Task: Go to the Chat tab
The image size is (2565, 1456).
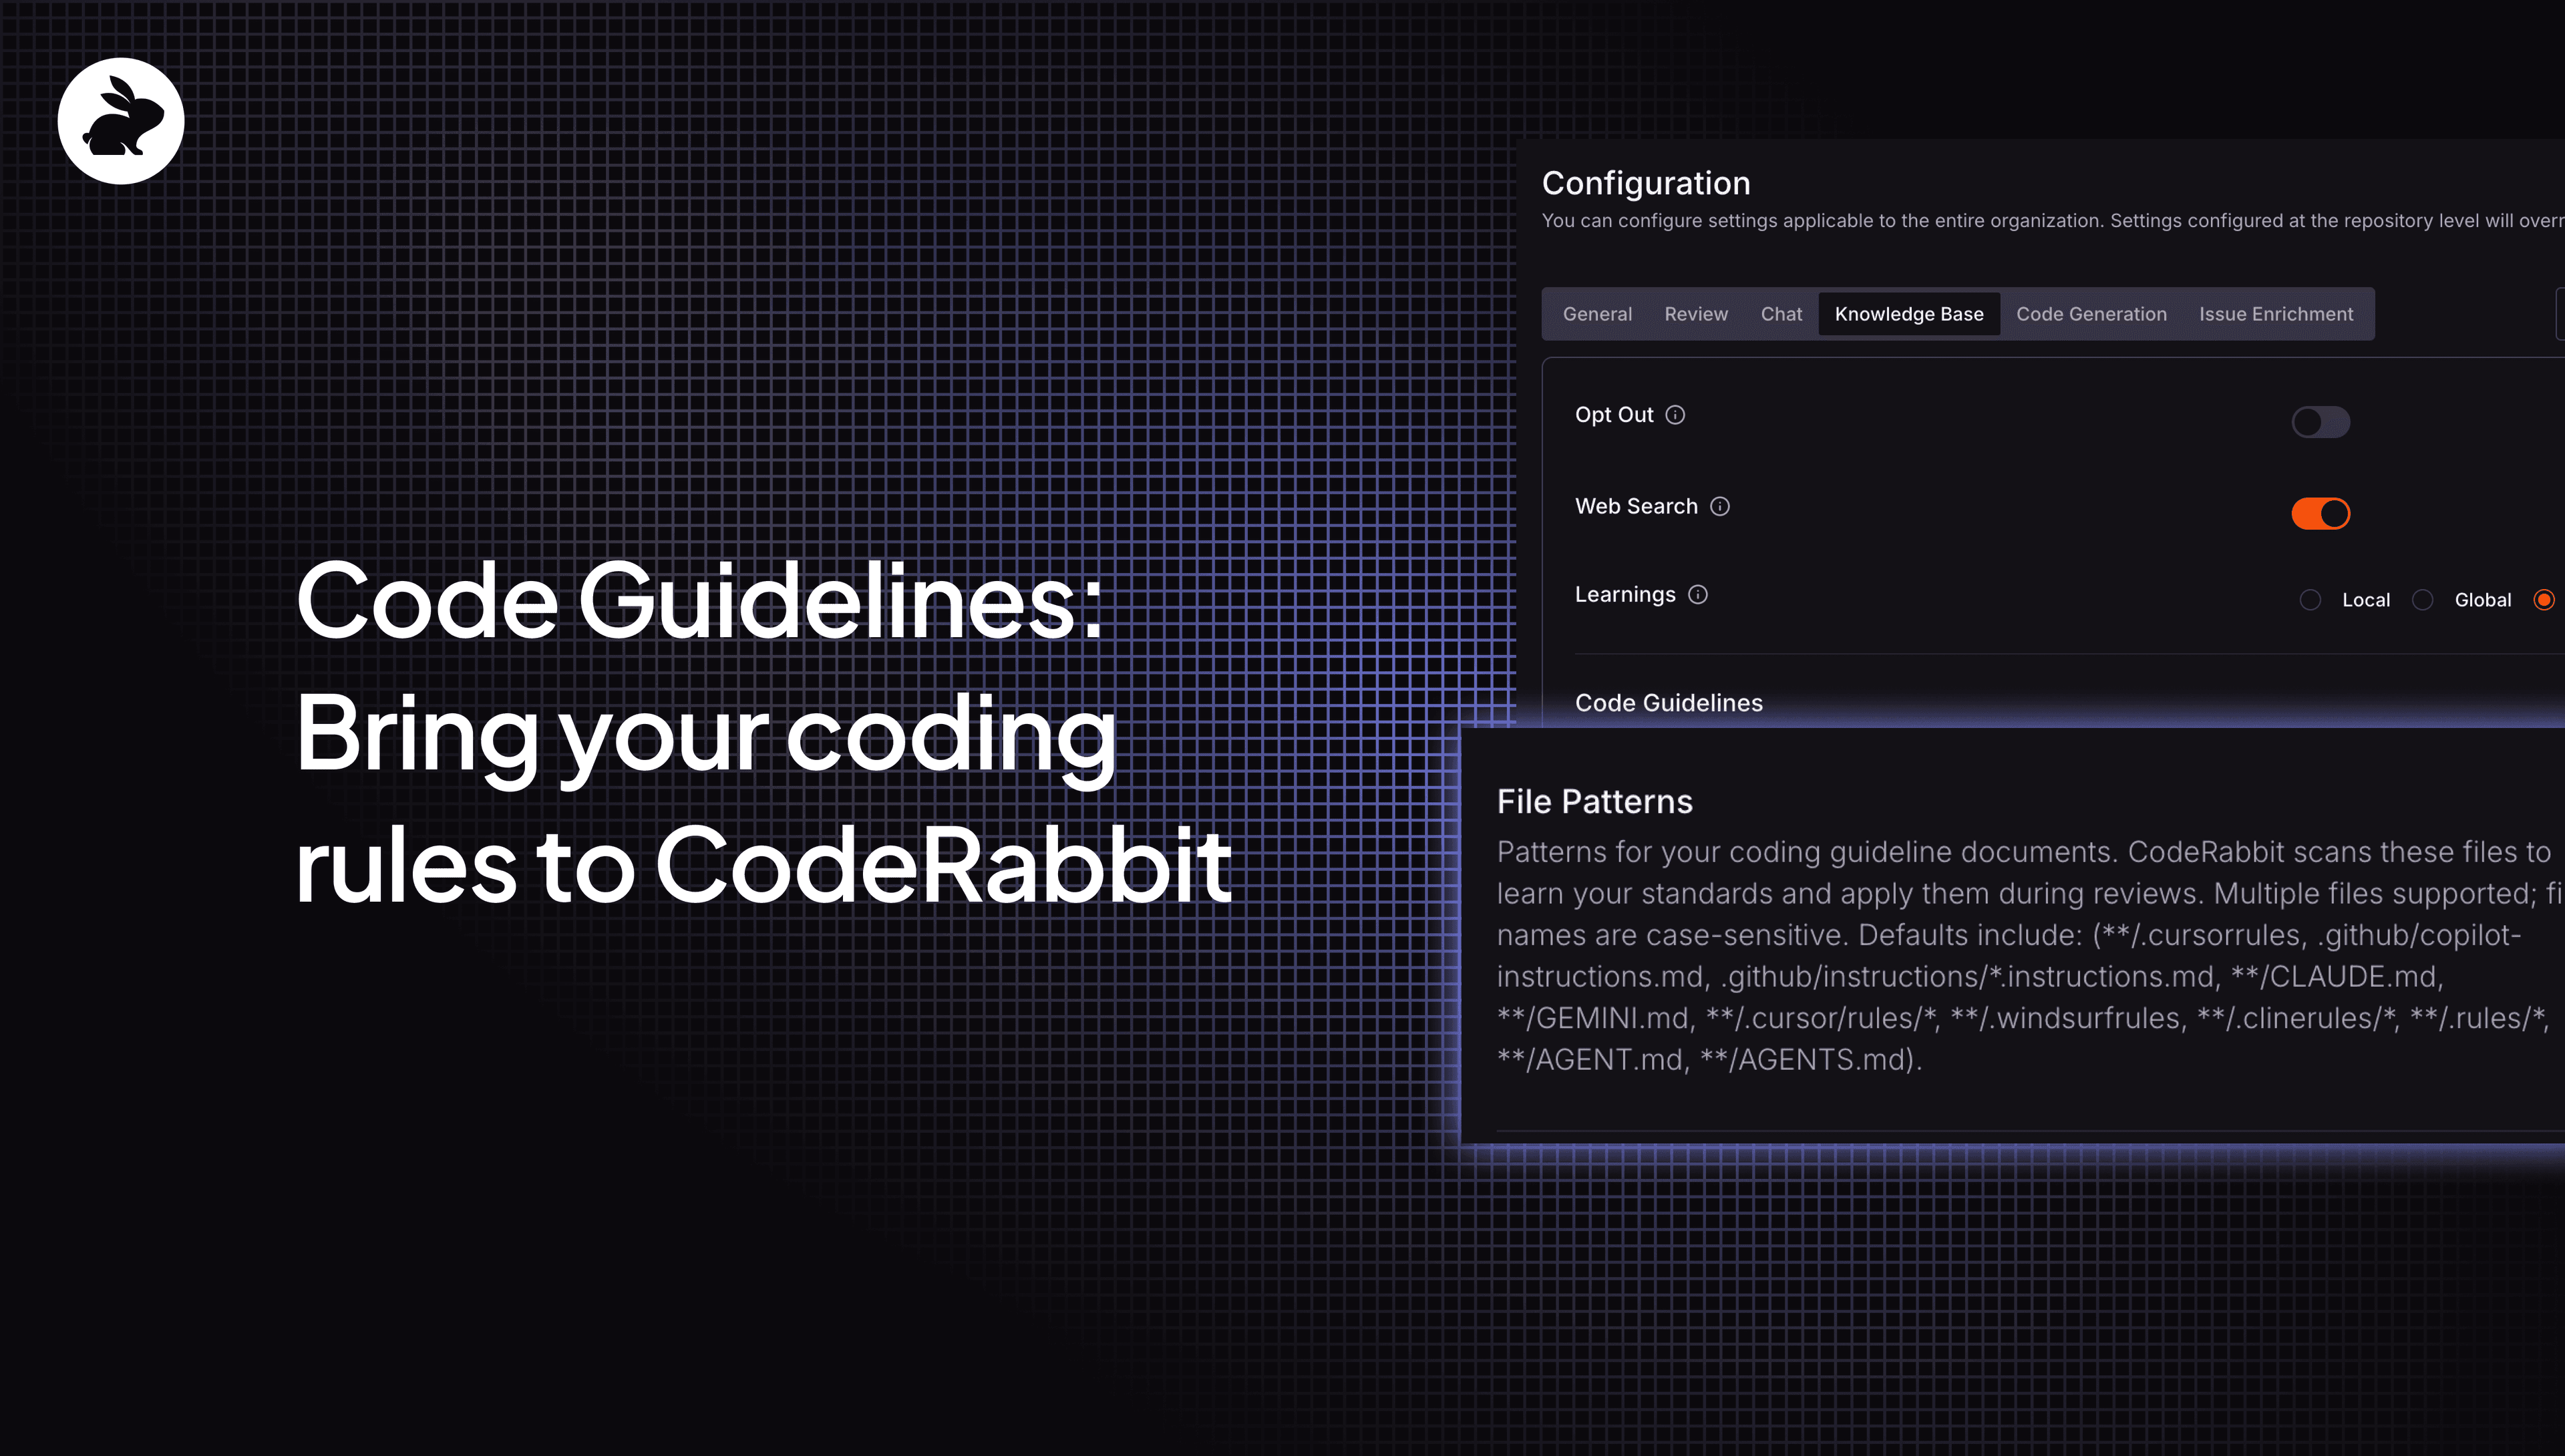Action: tap(1781, 314)
